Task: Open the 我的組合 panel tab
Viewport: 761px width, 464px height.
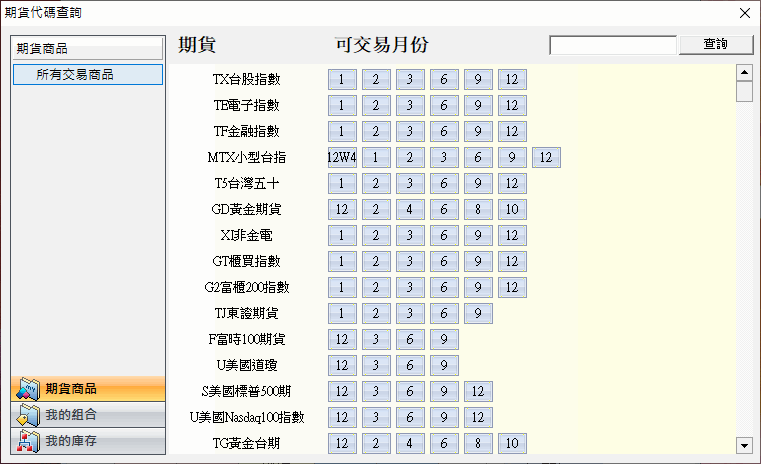Action: [87, 415]
